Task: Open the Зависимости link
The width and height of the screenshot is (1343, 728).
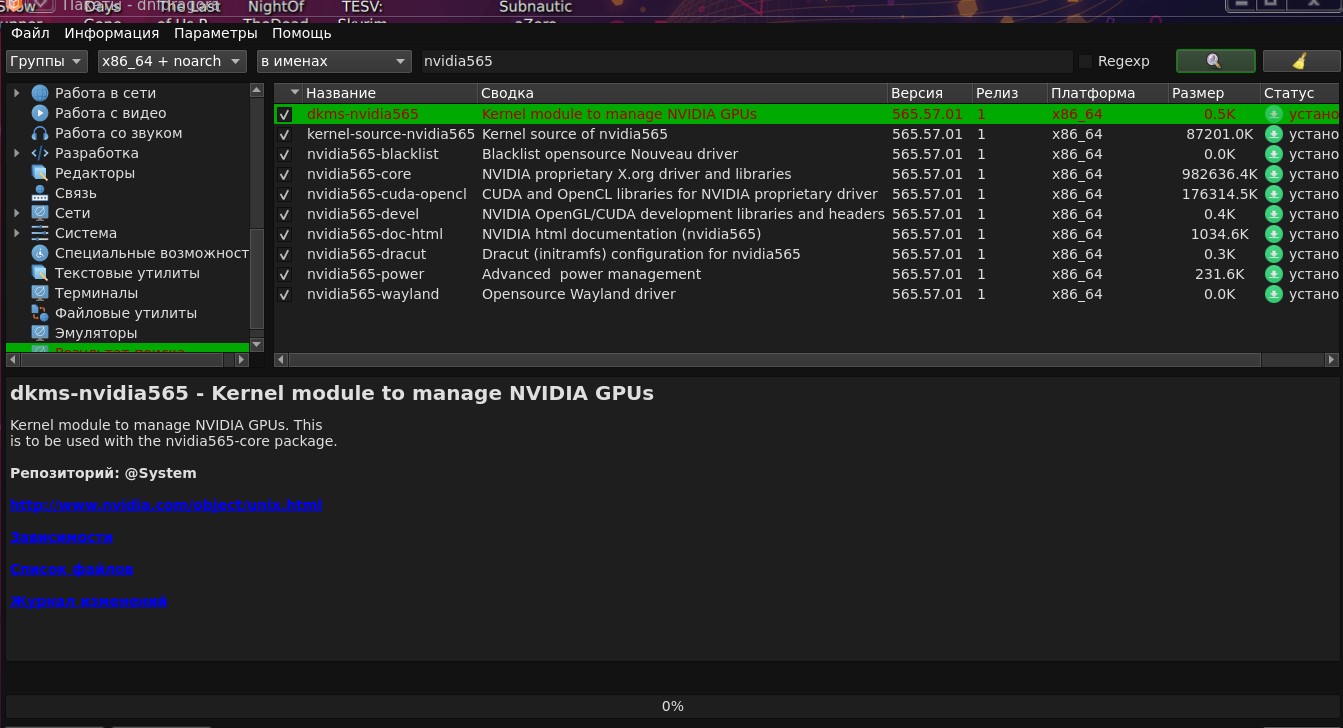Action: [x=61, y=537]
